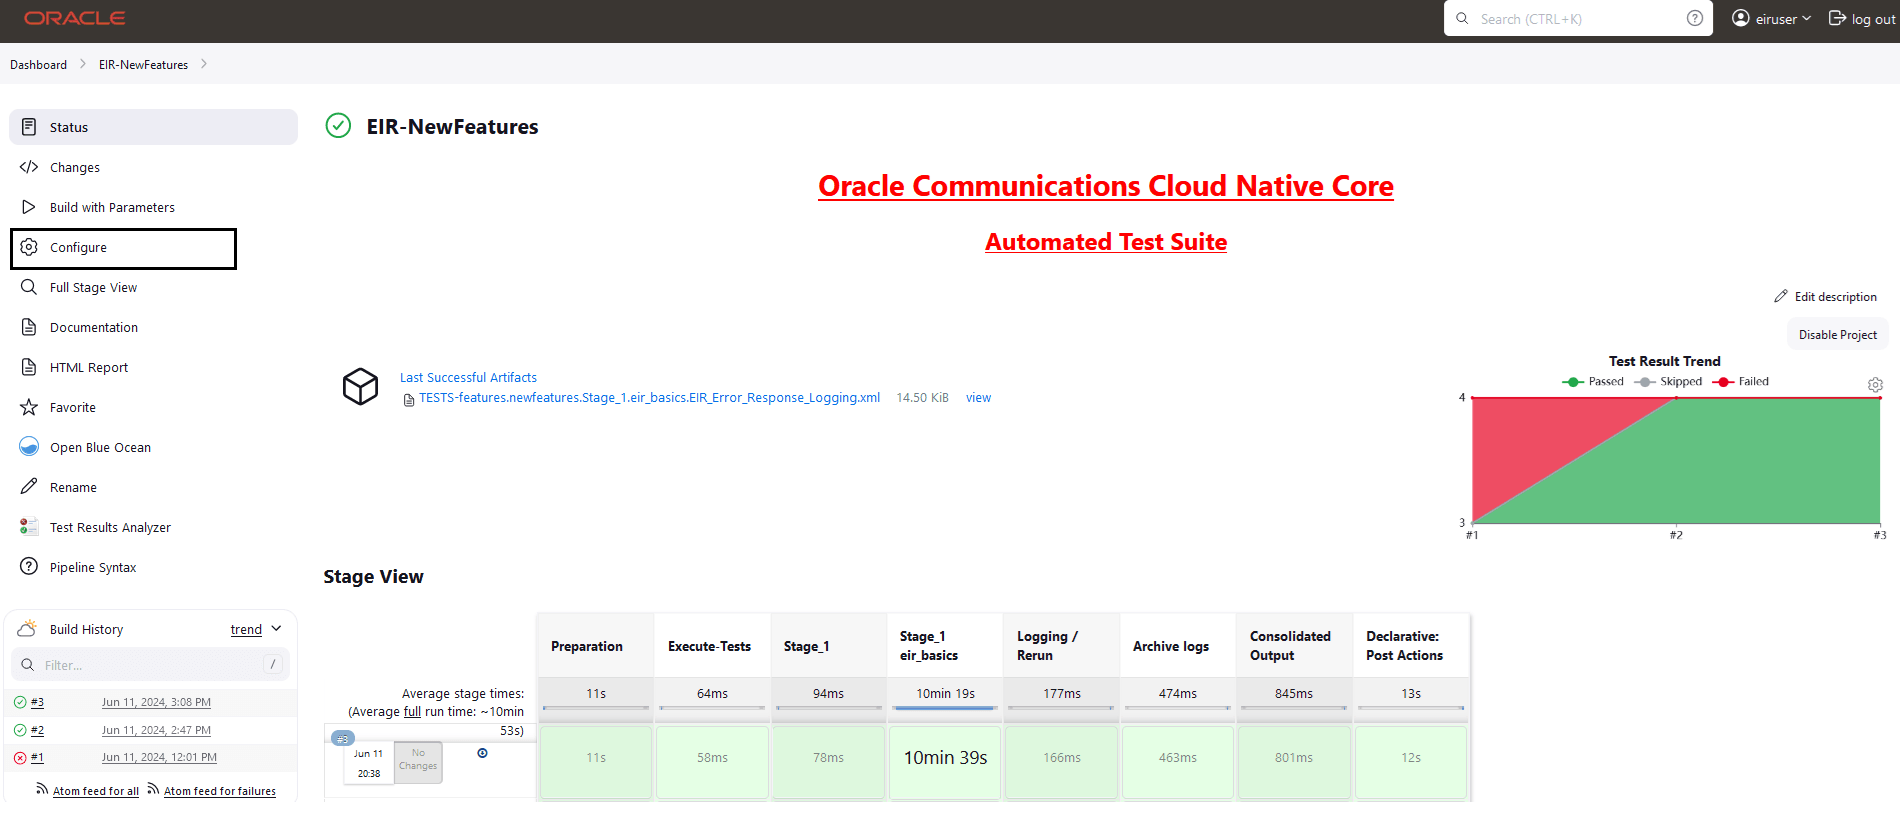Click success status icon for build #2
Screen dimensions: 1900x822
point(20,730)
